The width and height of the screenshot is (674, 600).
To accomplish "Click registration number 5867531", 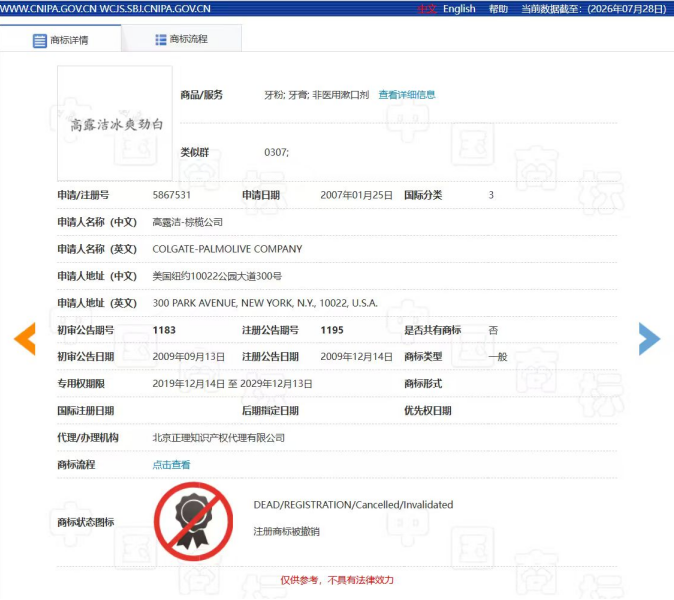I will tap(172, 195).
